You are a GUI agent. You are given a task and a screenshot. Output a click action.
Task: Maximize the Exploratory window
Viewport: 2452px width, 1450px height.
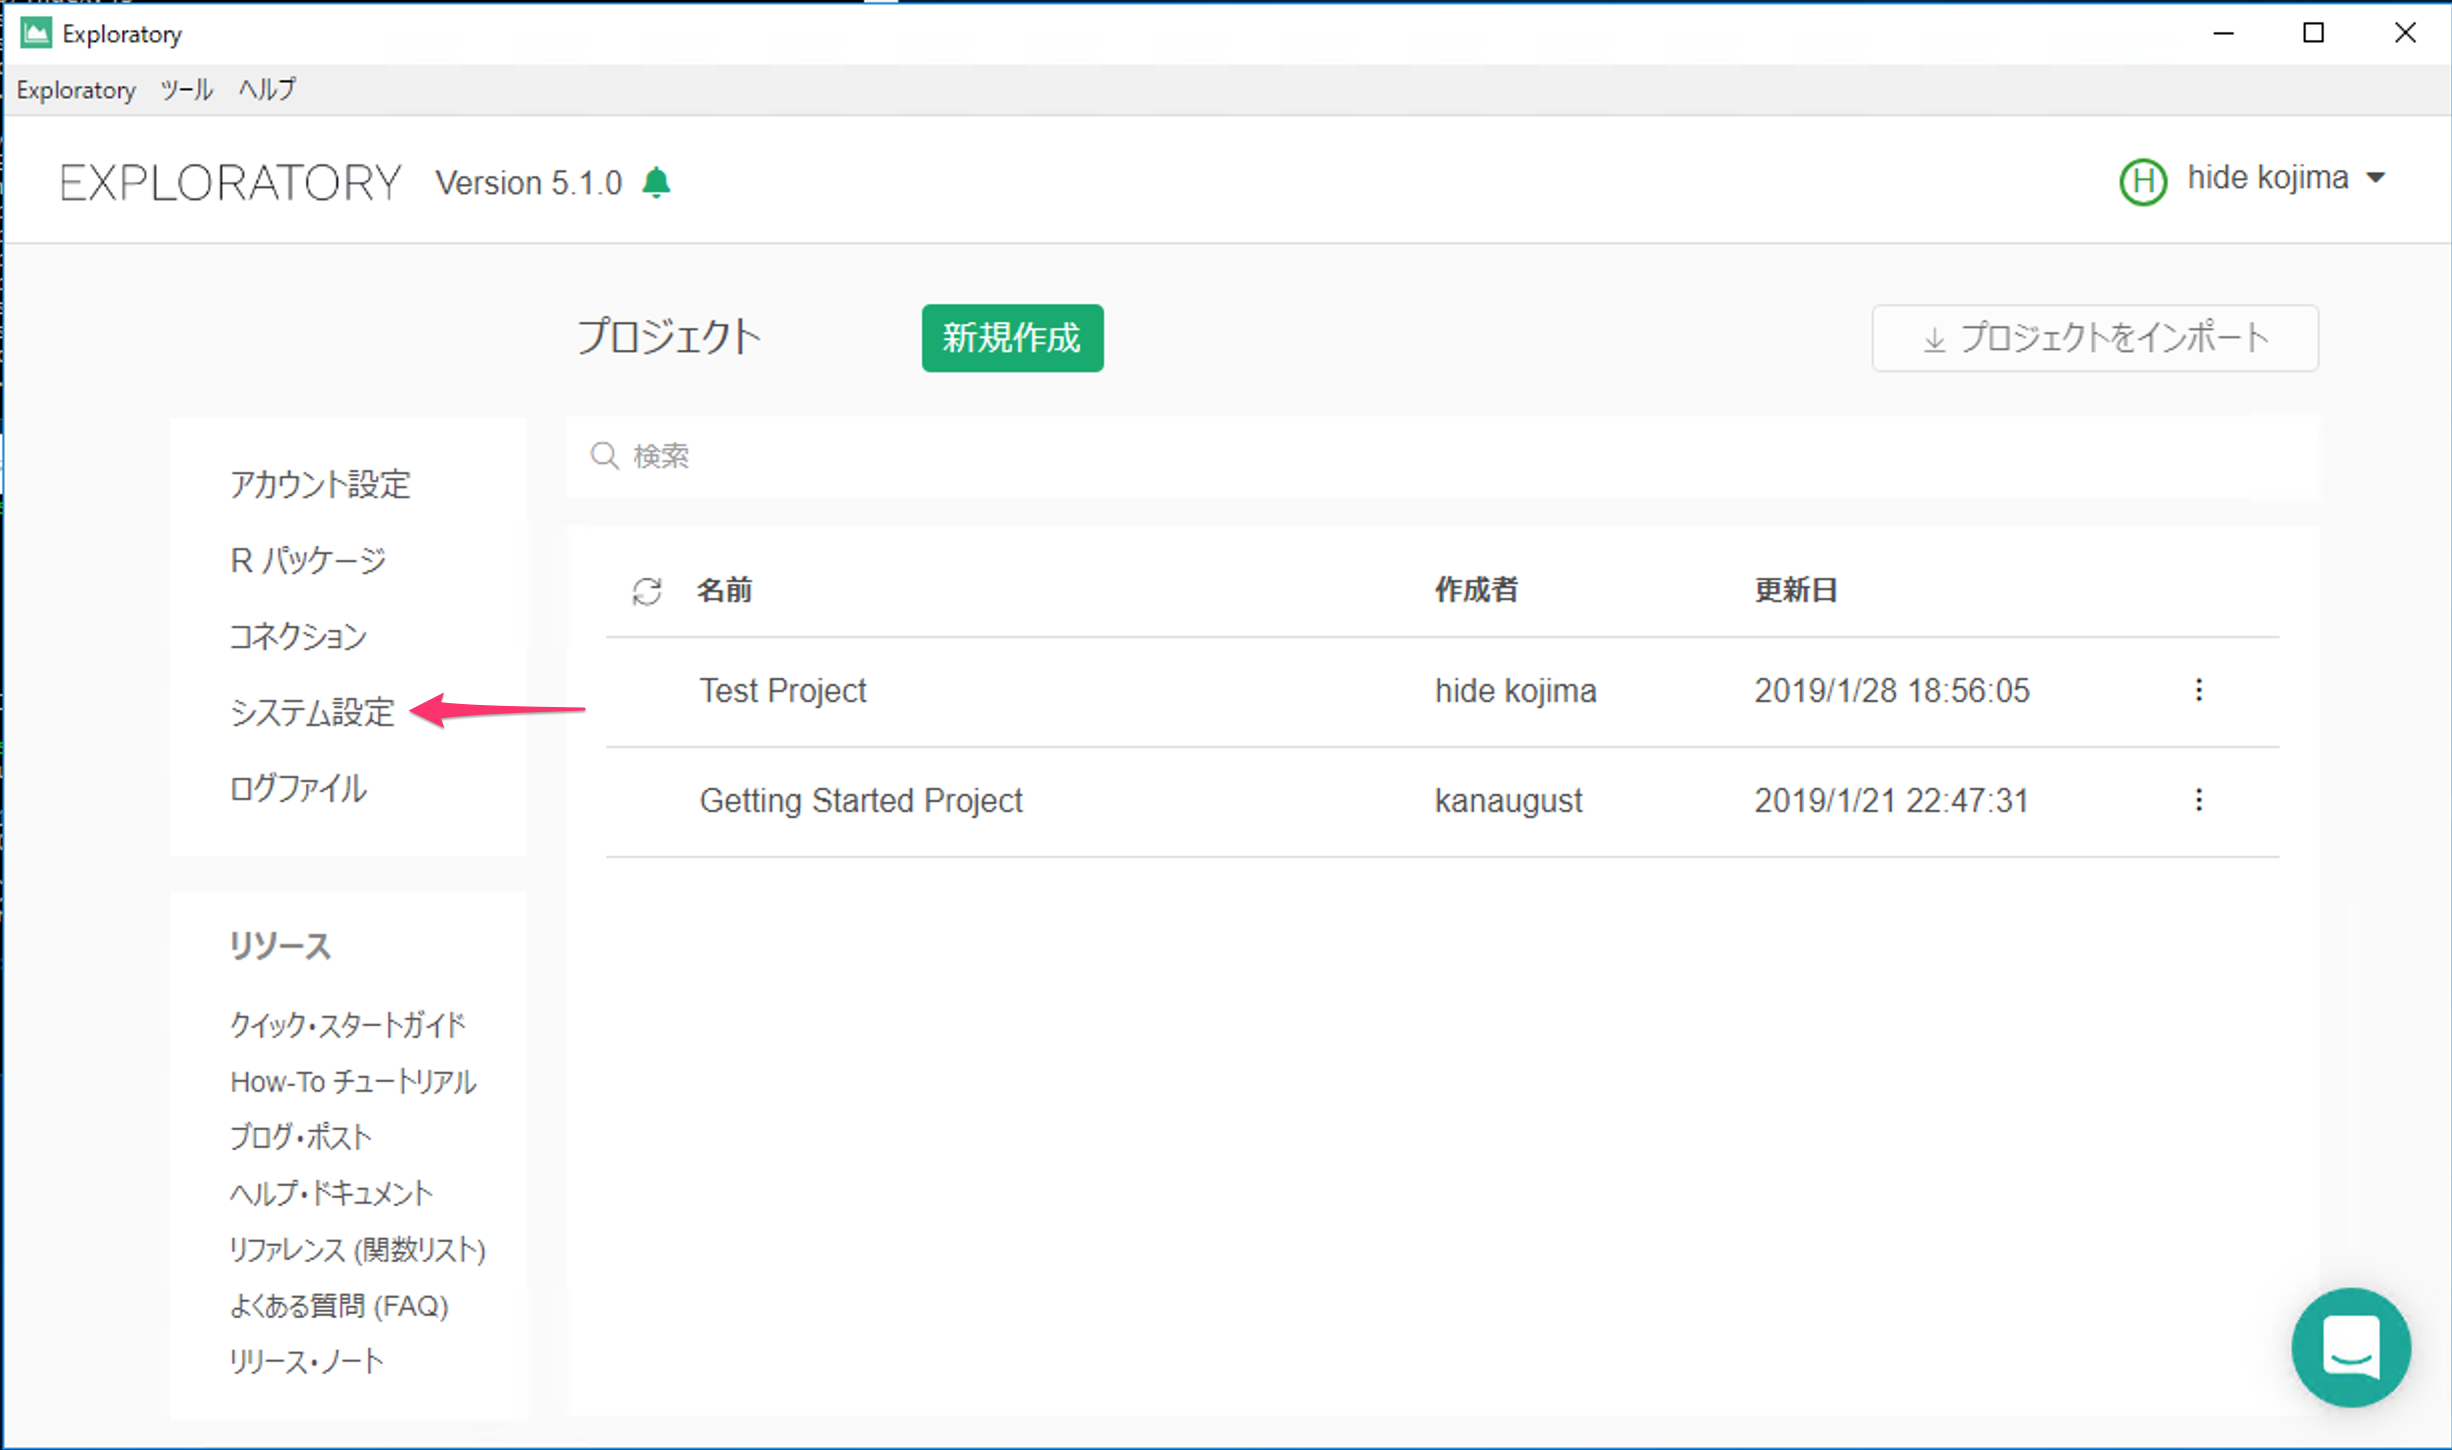coord(2313,33)
